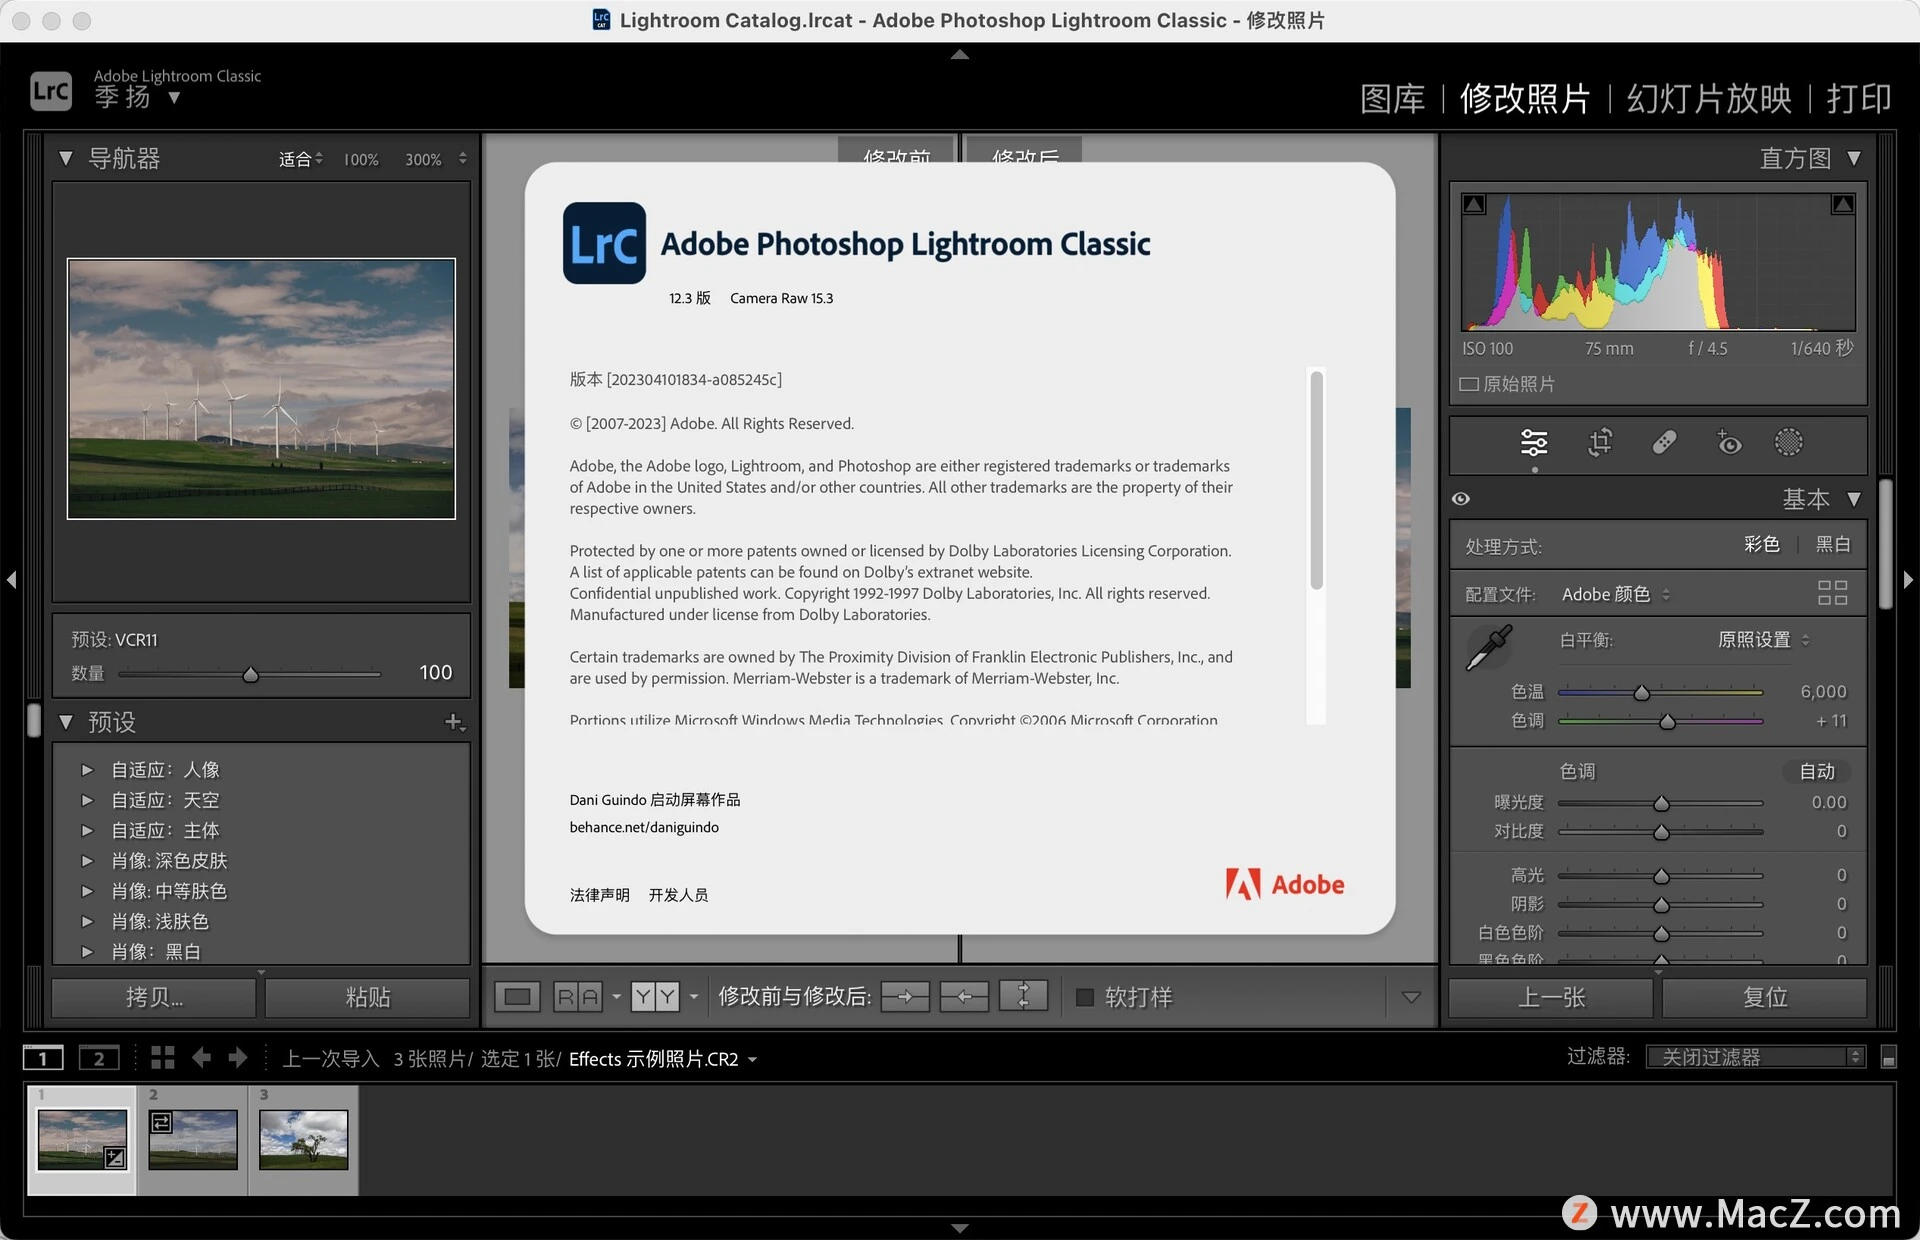Set treatment to Color

click(x=1762, y=544)
